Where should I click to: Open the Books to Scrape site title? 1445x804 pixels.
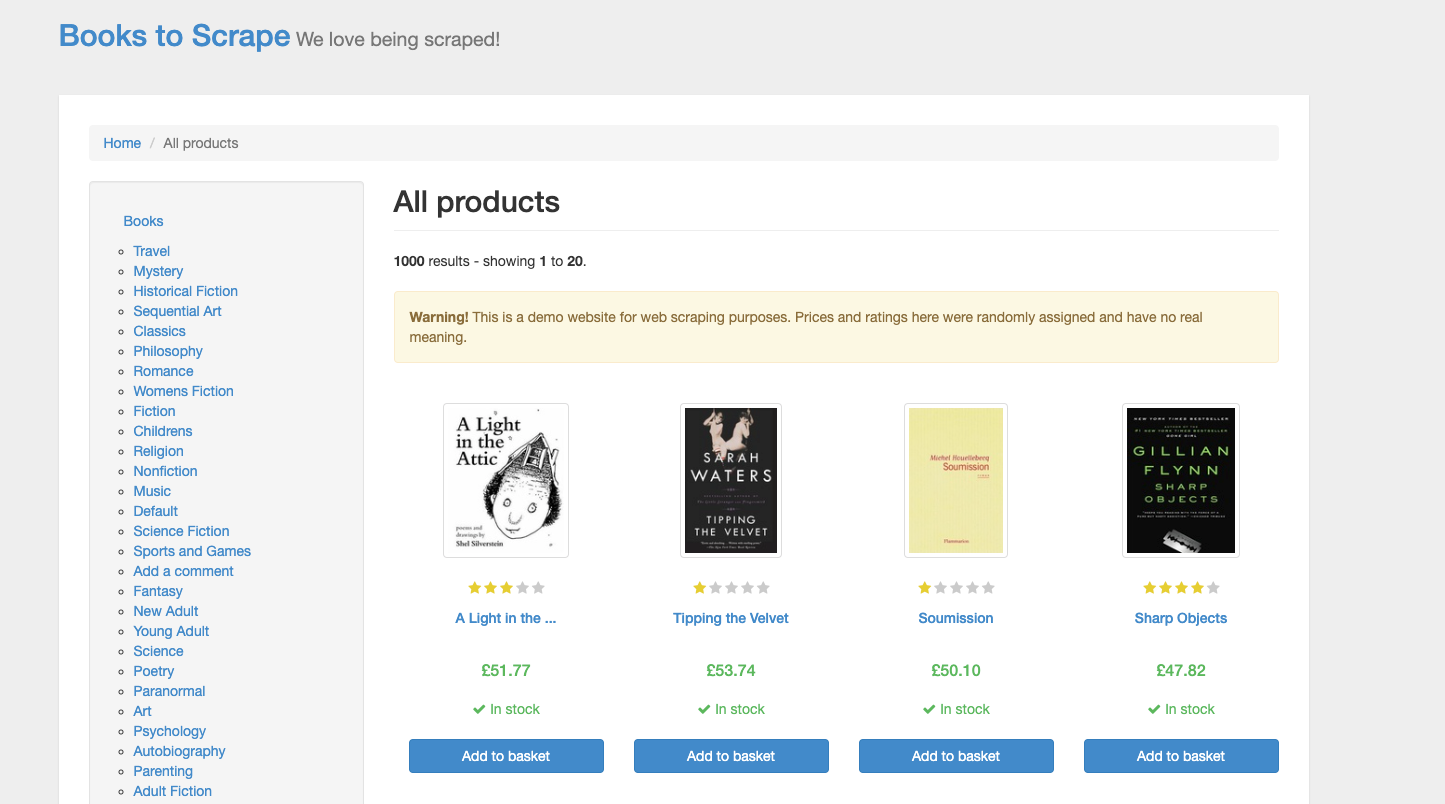click(174, 36)
